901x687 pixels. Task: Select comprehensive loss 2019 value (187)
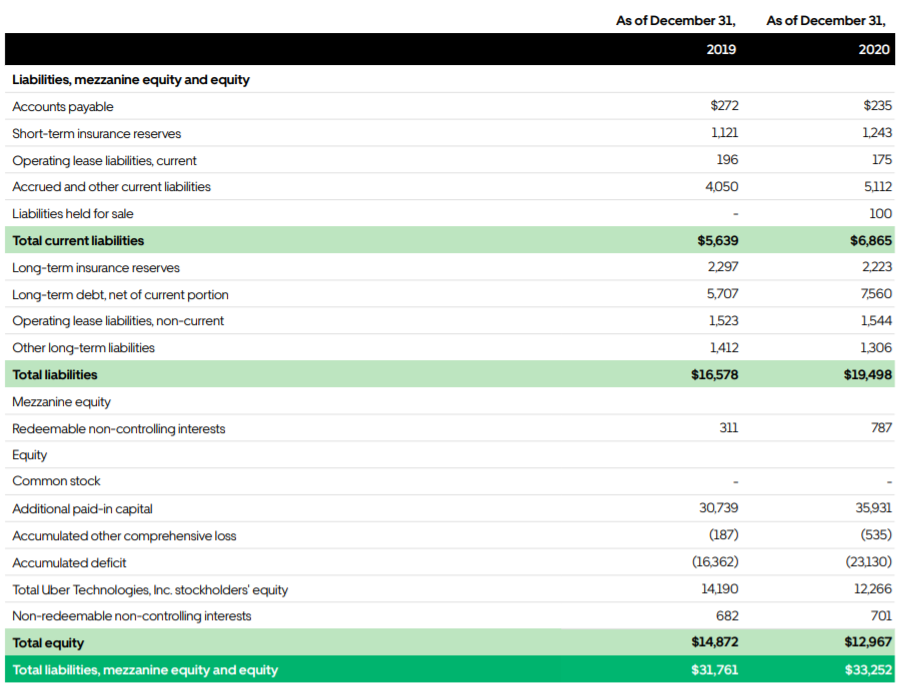[723, 535]
